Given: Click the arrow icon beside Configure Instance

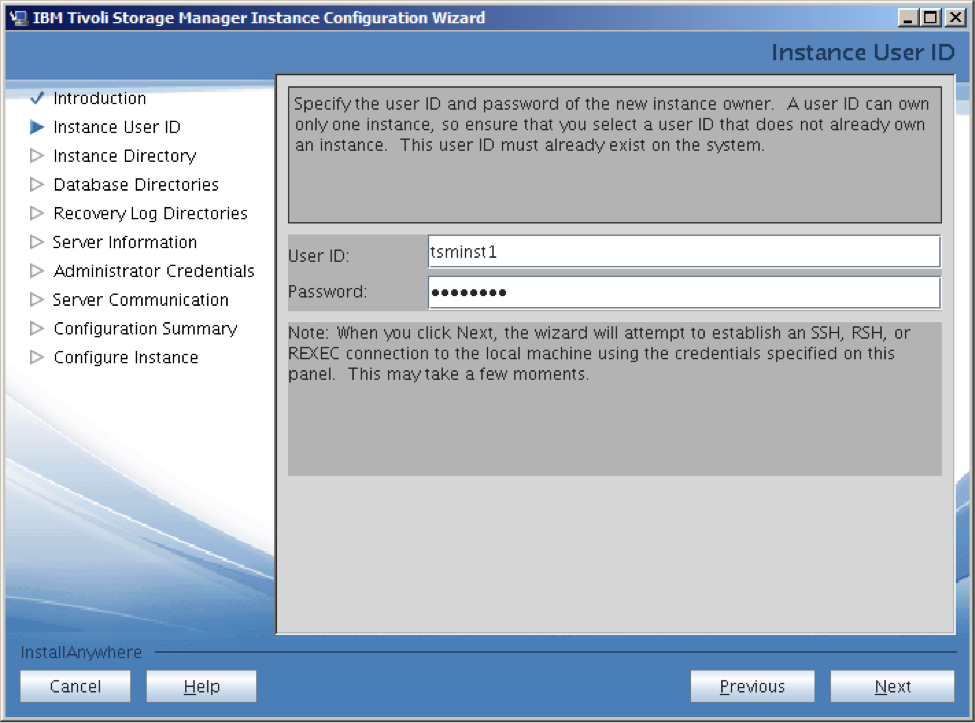Looking at the screenshot, I should coord(37,357).
